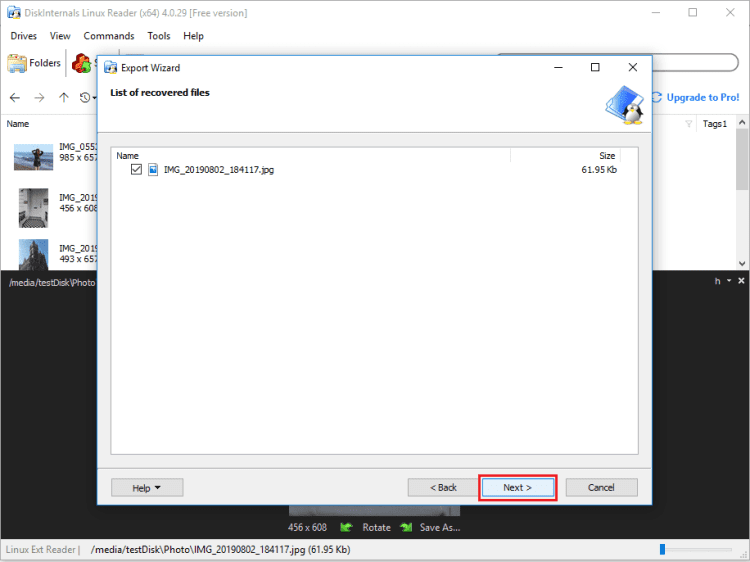Adjust the zoom slider in status bar
Viewport: 750px width, 562px height.
point(662,550)
